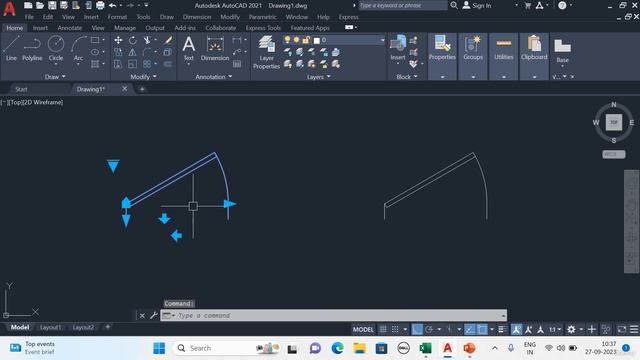This screenshot has height=360, width=640.
Task: Activate the Mirror tool
Action: [x=133, y=52]
